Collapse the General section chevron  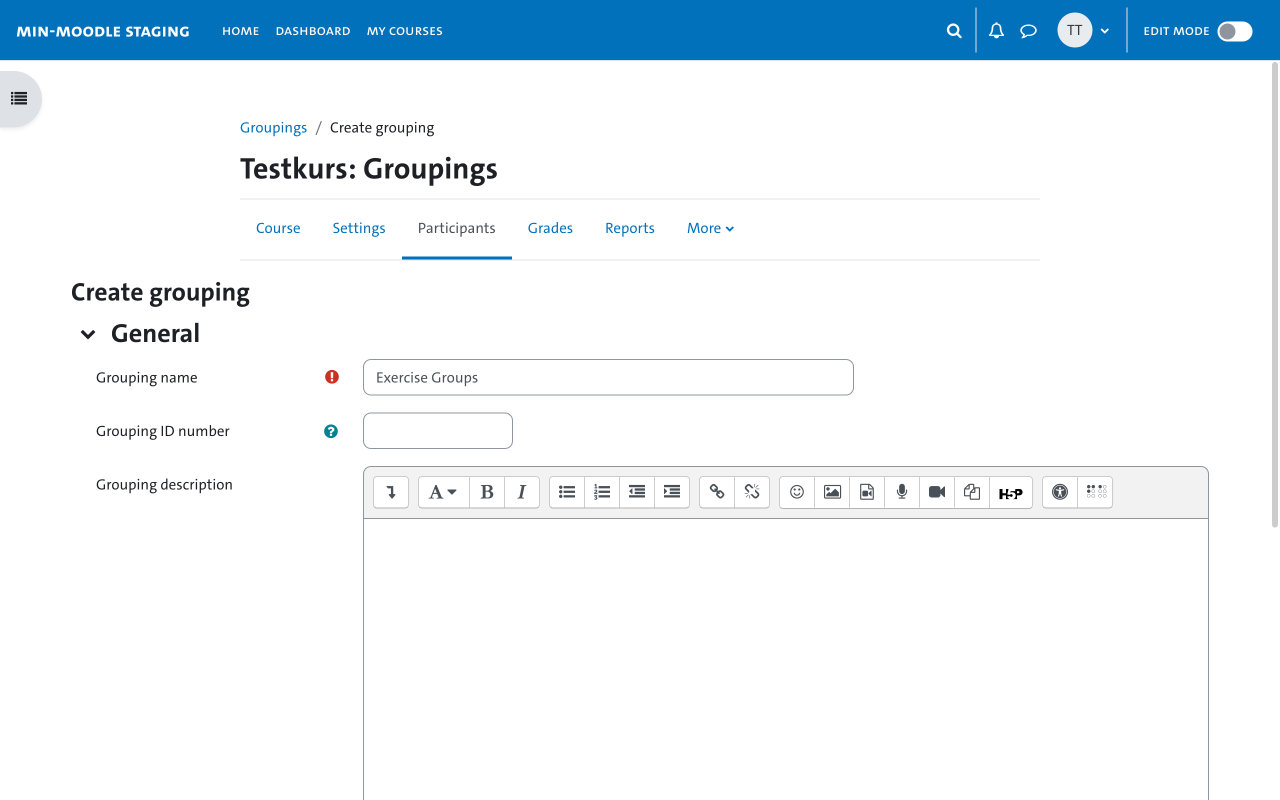click(x=88, y=334)
